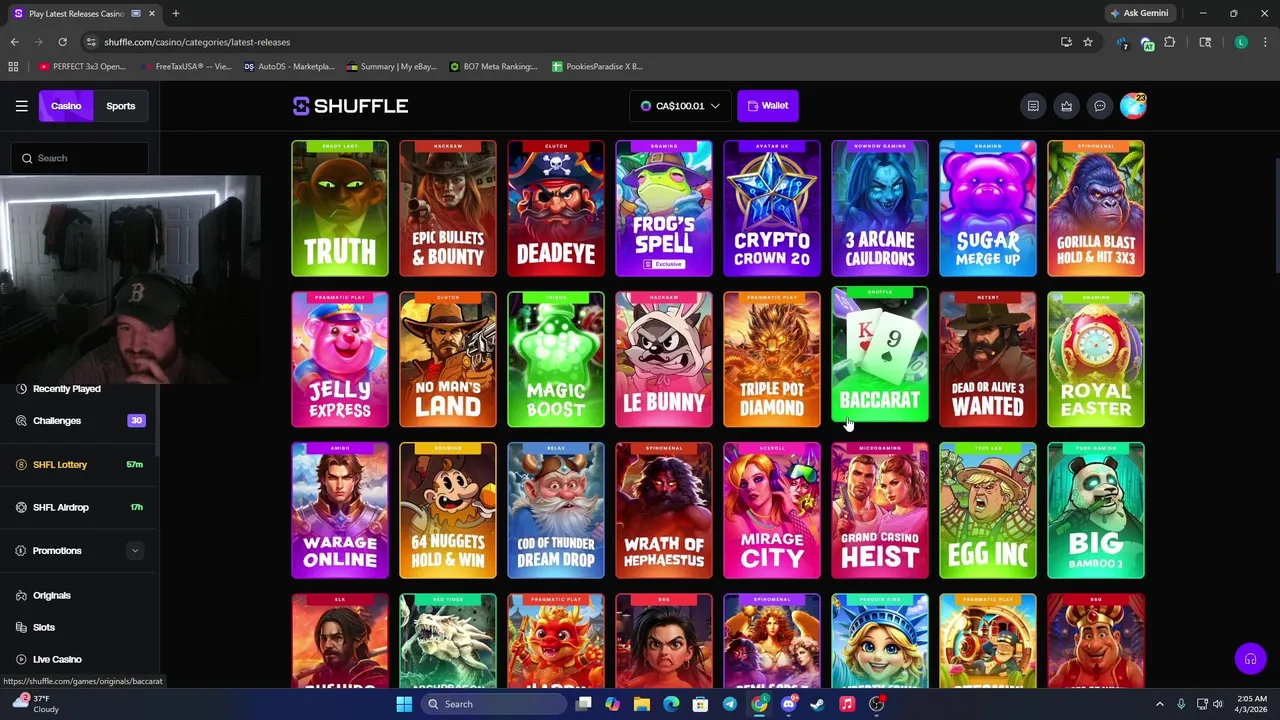
Task: Open the FreeTaxUSA bookmark
Action: (189, 67)
